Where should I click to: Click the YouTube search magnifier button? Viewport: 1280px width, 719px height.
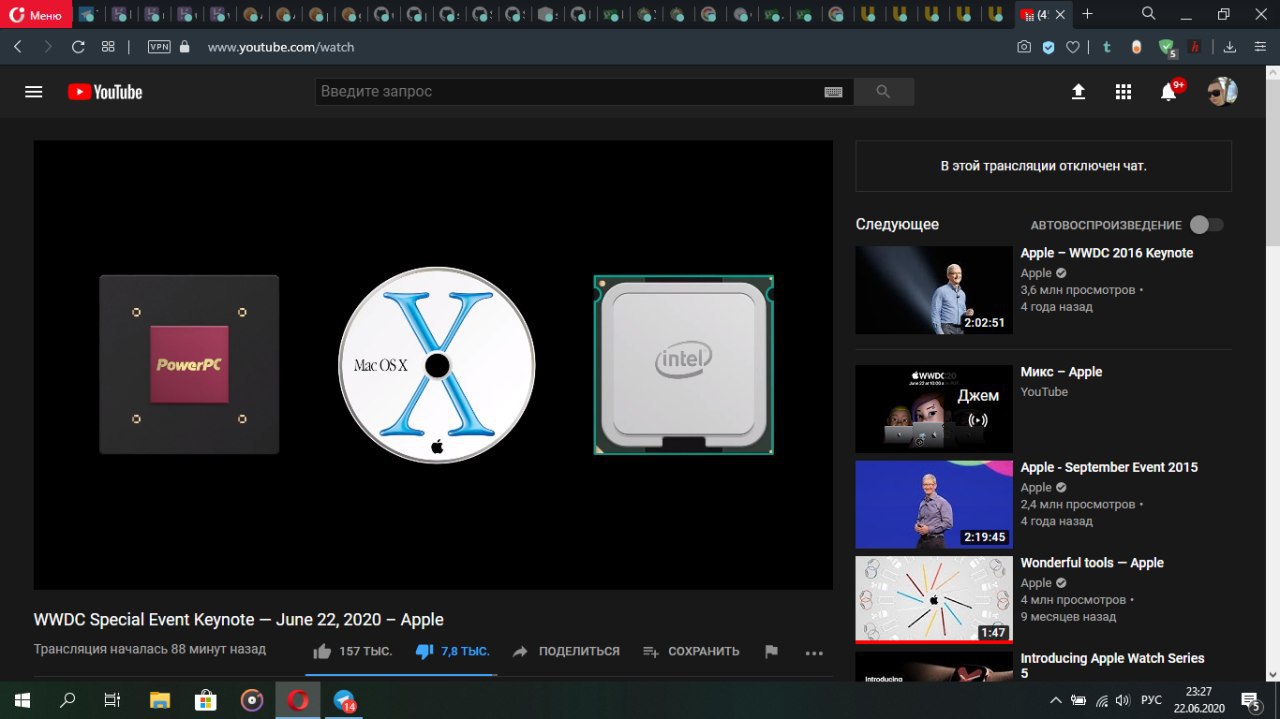click(883, 92)
